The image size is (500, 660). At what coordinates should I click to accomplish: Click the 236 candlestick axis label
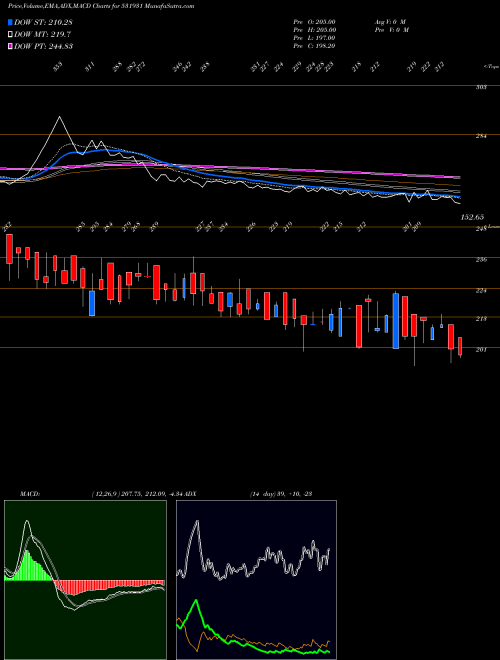pos(482,260)
